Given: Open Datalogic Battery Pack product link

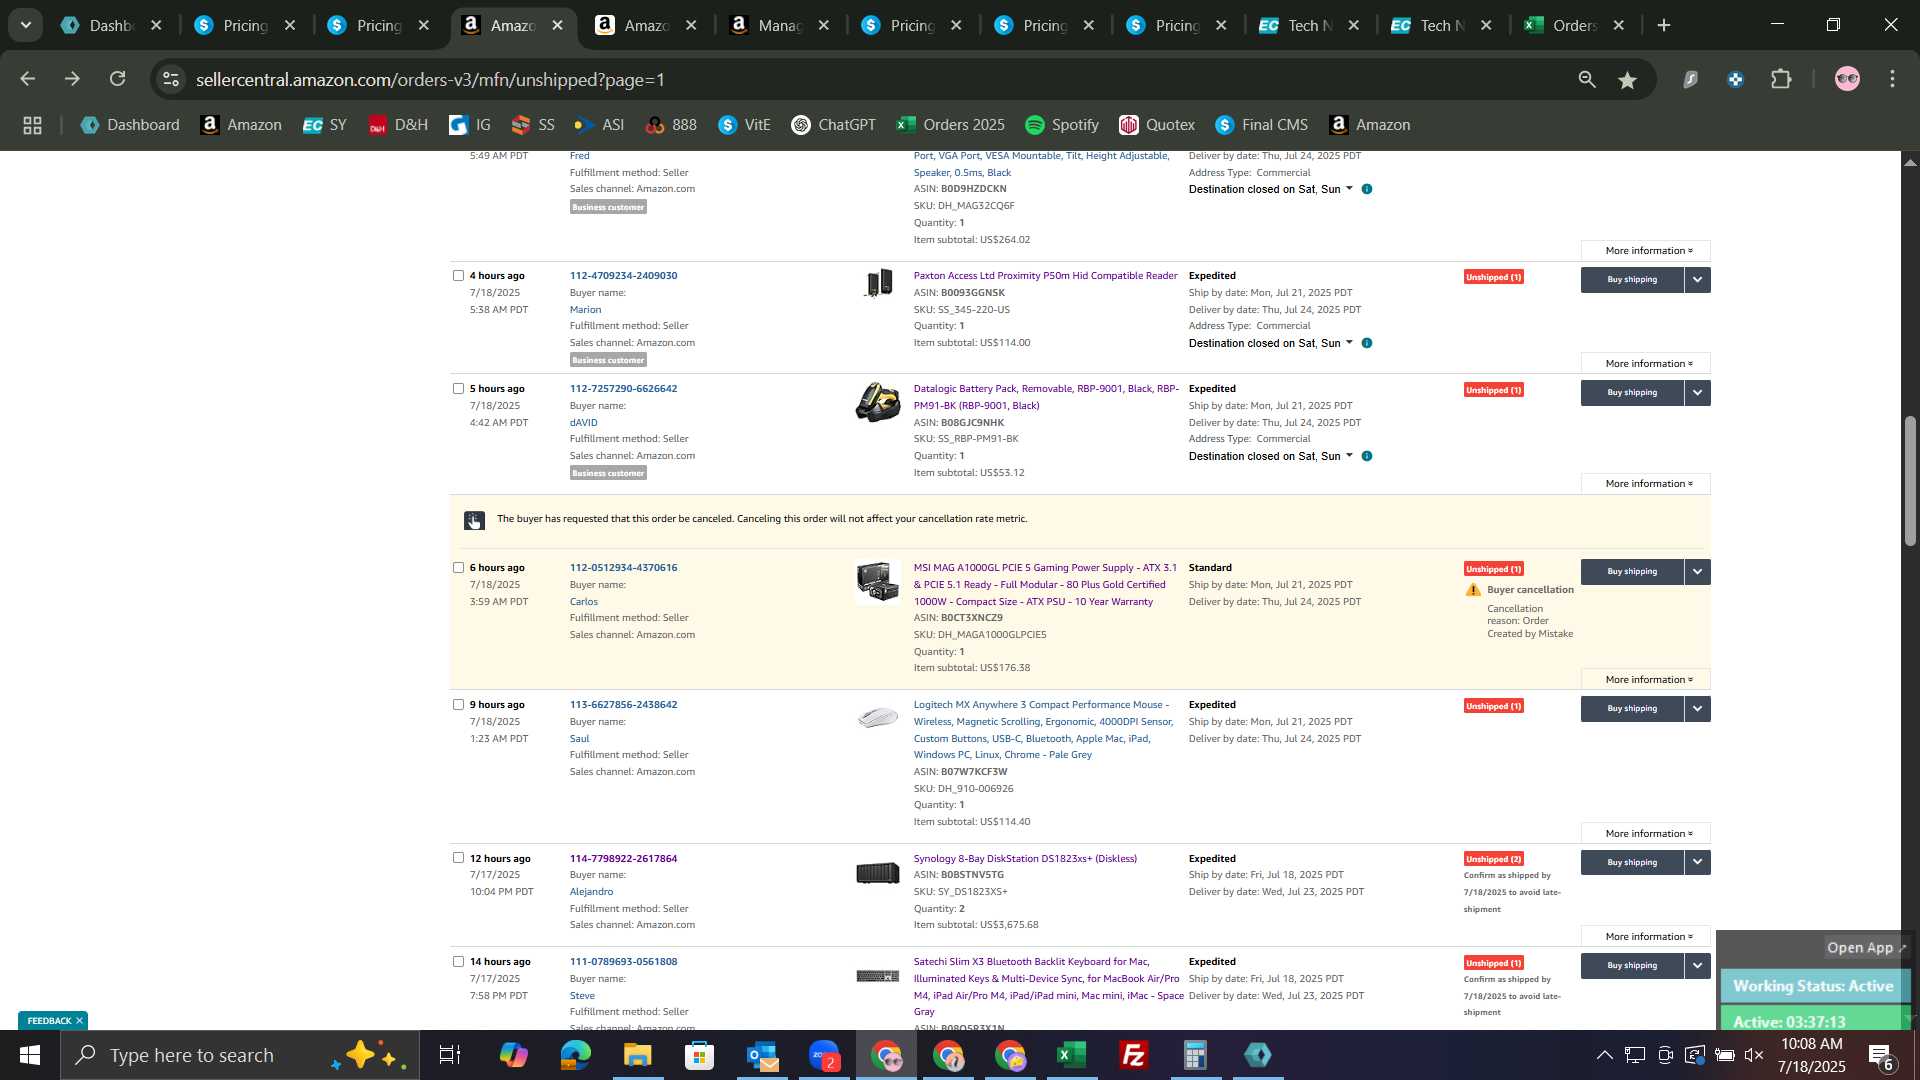Looking at the screenshot, I should tap(1046, 397).
